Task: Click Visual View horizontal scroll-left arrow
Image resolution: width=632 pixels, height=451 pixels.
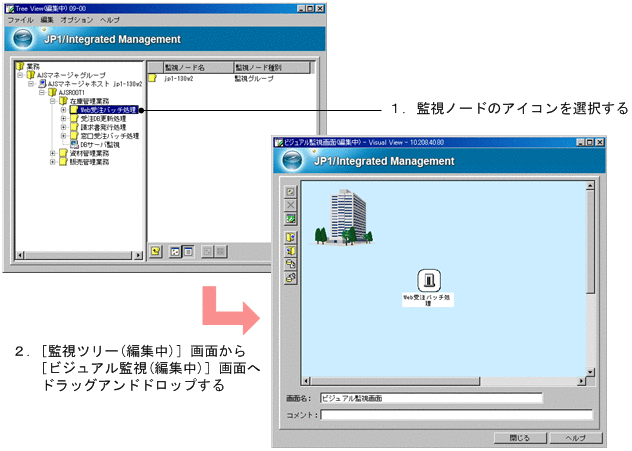Action: click(x=306, y=381)
